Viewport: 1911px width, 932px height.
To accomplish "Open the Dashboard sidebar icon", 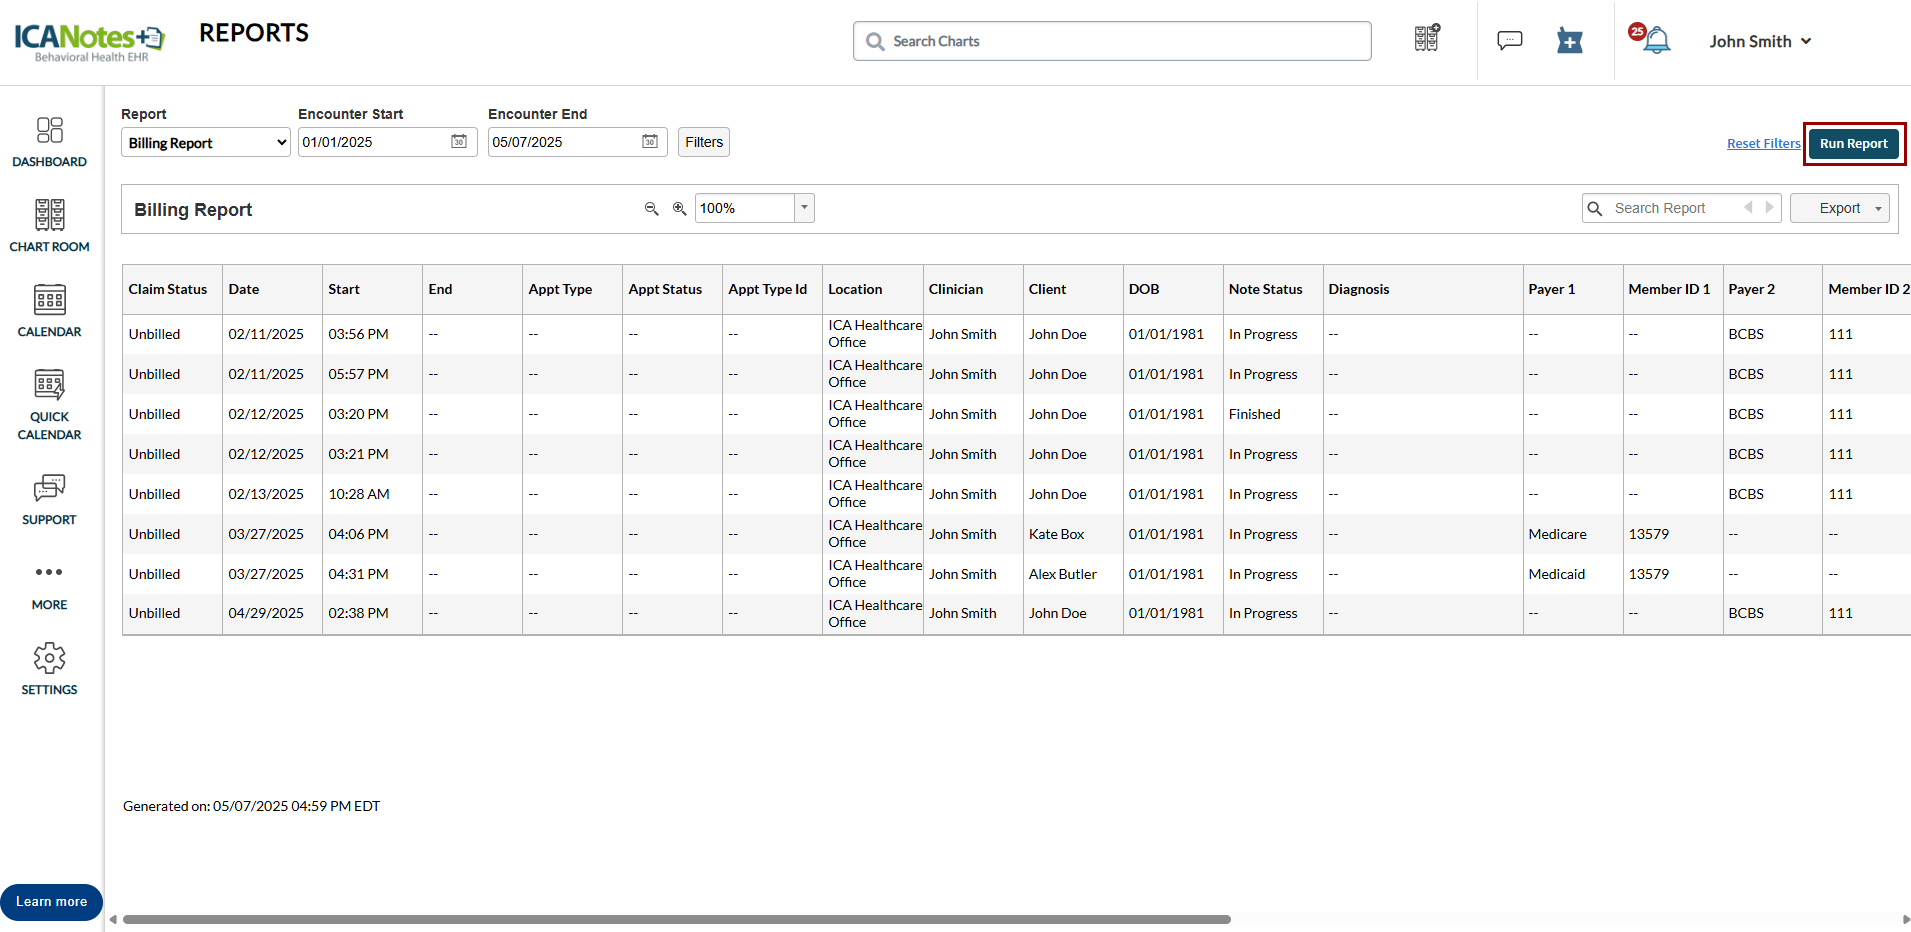I will coord(50,130).
